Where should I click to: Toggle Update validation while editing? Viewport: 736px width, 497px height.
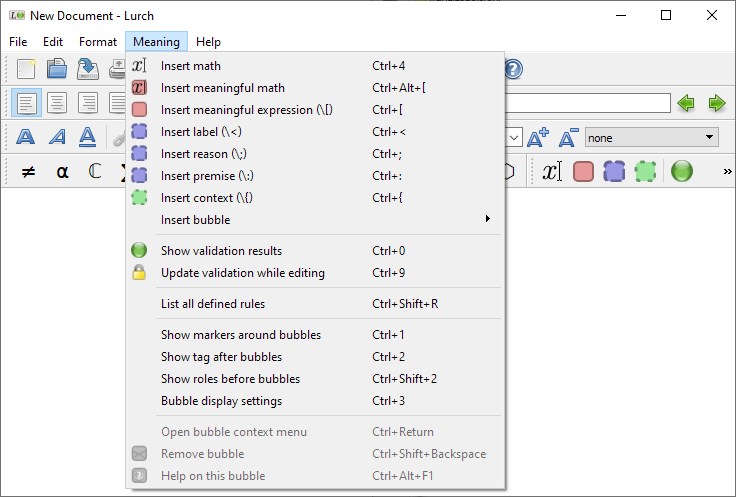pyautogui.click(x=242, y=273)
